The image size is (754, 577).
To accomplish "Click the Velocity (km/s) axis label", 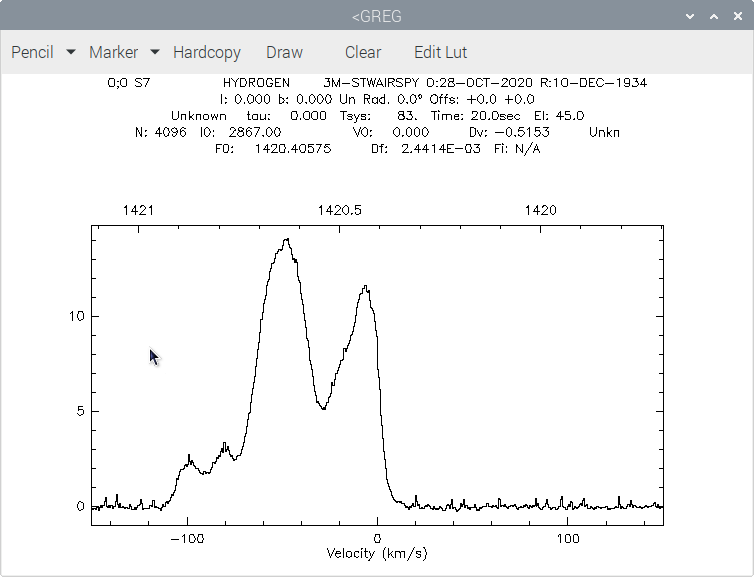I will [x=377, y=553].
